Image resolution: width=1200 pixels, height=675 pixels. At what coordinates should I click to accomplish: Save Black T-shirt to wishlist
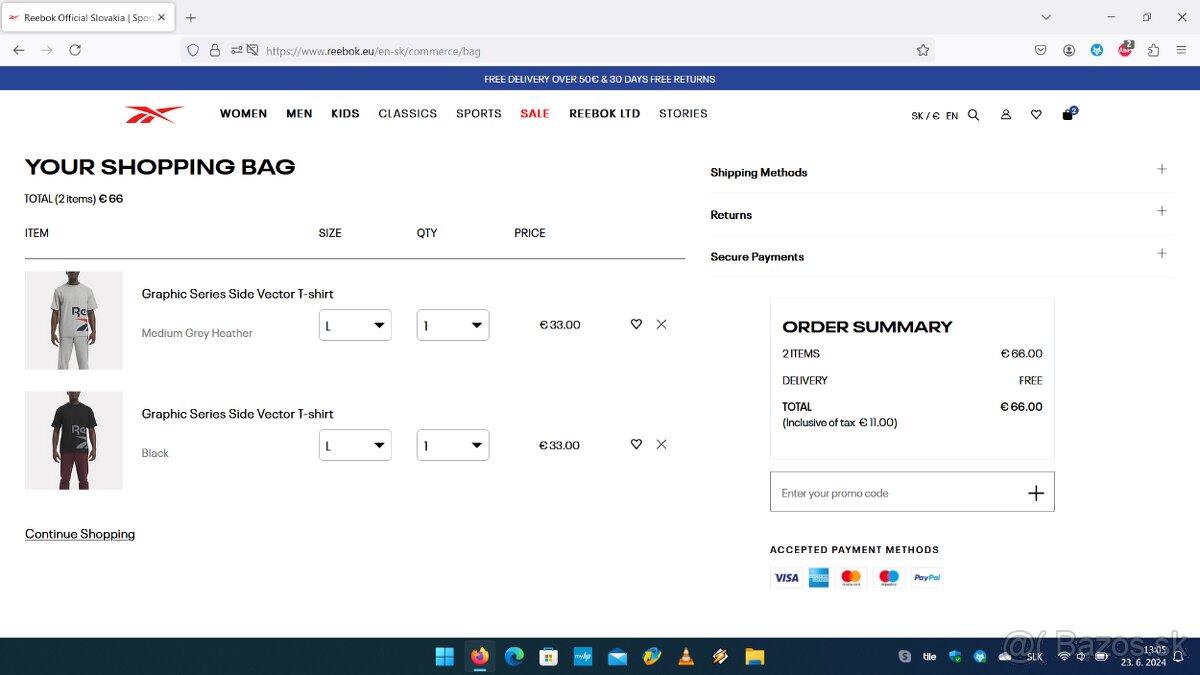636,445
